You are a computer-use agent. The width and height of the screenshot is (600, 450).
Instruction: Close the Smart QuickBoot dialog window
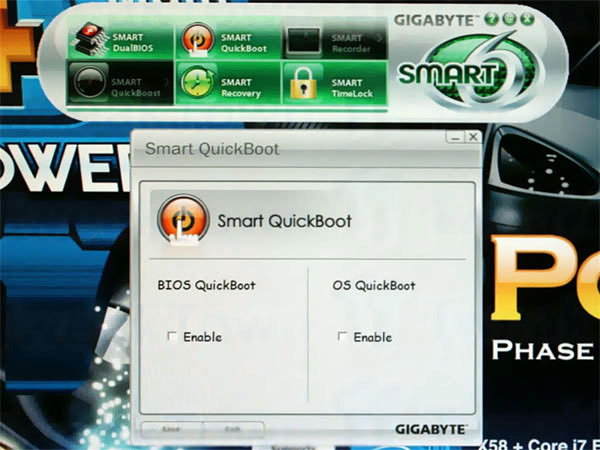click(x=473, y=137)
